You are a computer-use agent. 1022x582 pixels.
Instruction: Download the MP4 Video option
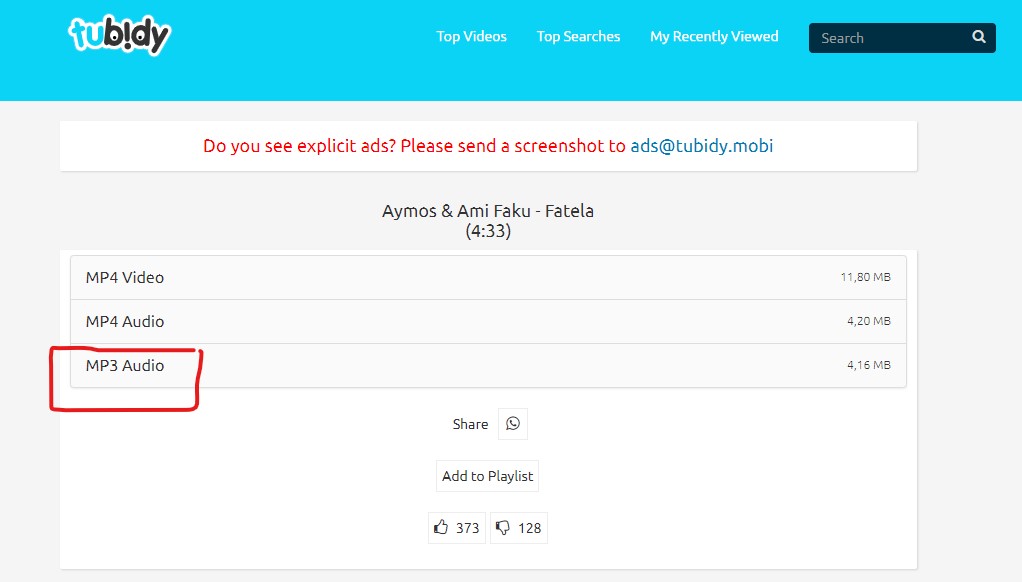click(x=488, y=278)
